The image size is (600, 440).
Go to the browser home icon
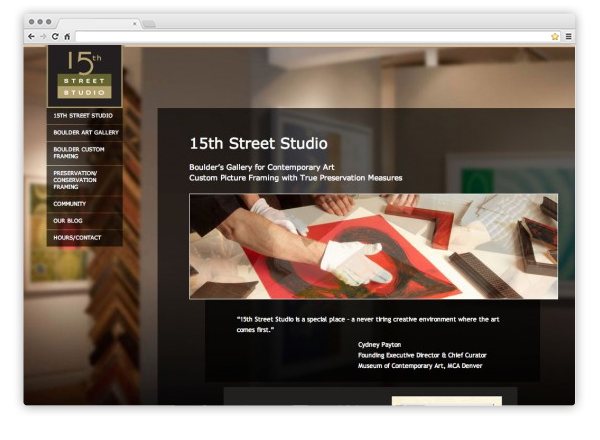click(x=67, y=36)
